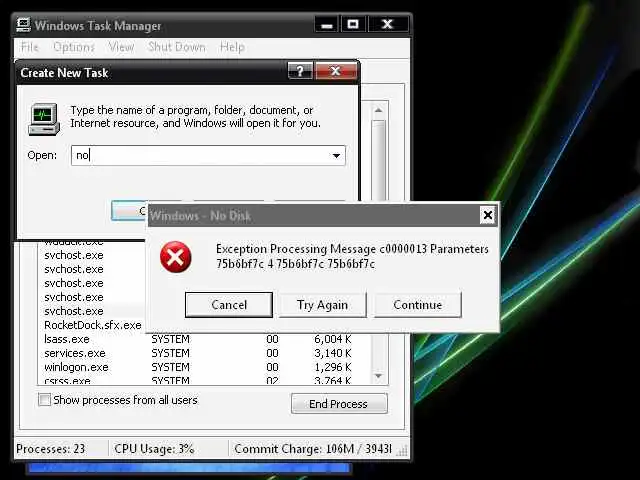Screen dimensions: 640x480
Task: Click the process list scroll up arrow
Action: pyautogui.click(x=379, y=110)
